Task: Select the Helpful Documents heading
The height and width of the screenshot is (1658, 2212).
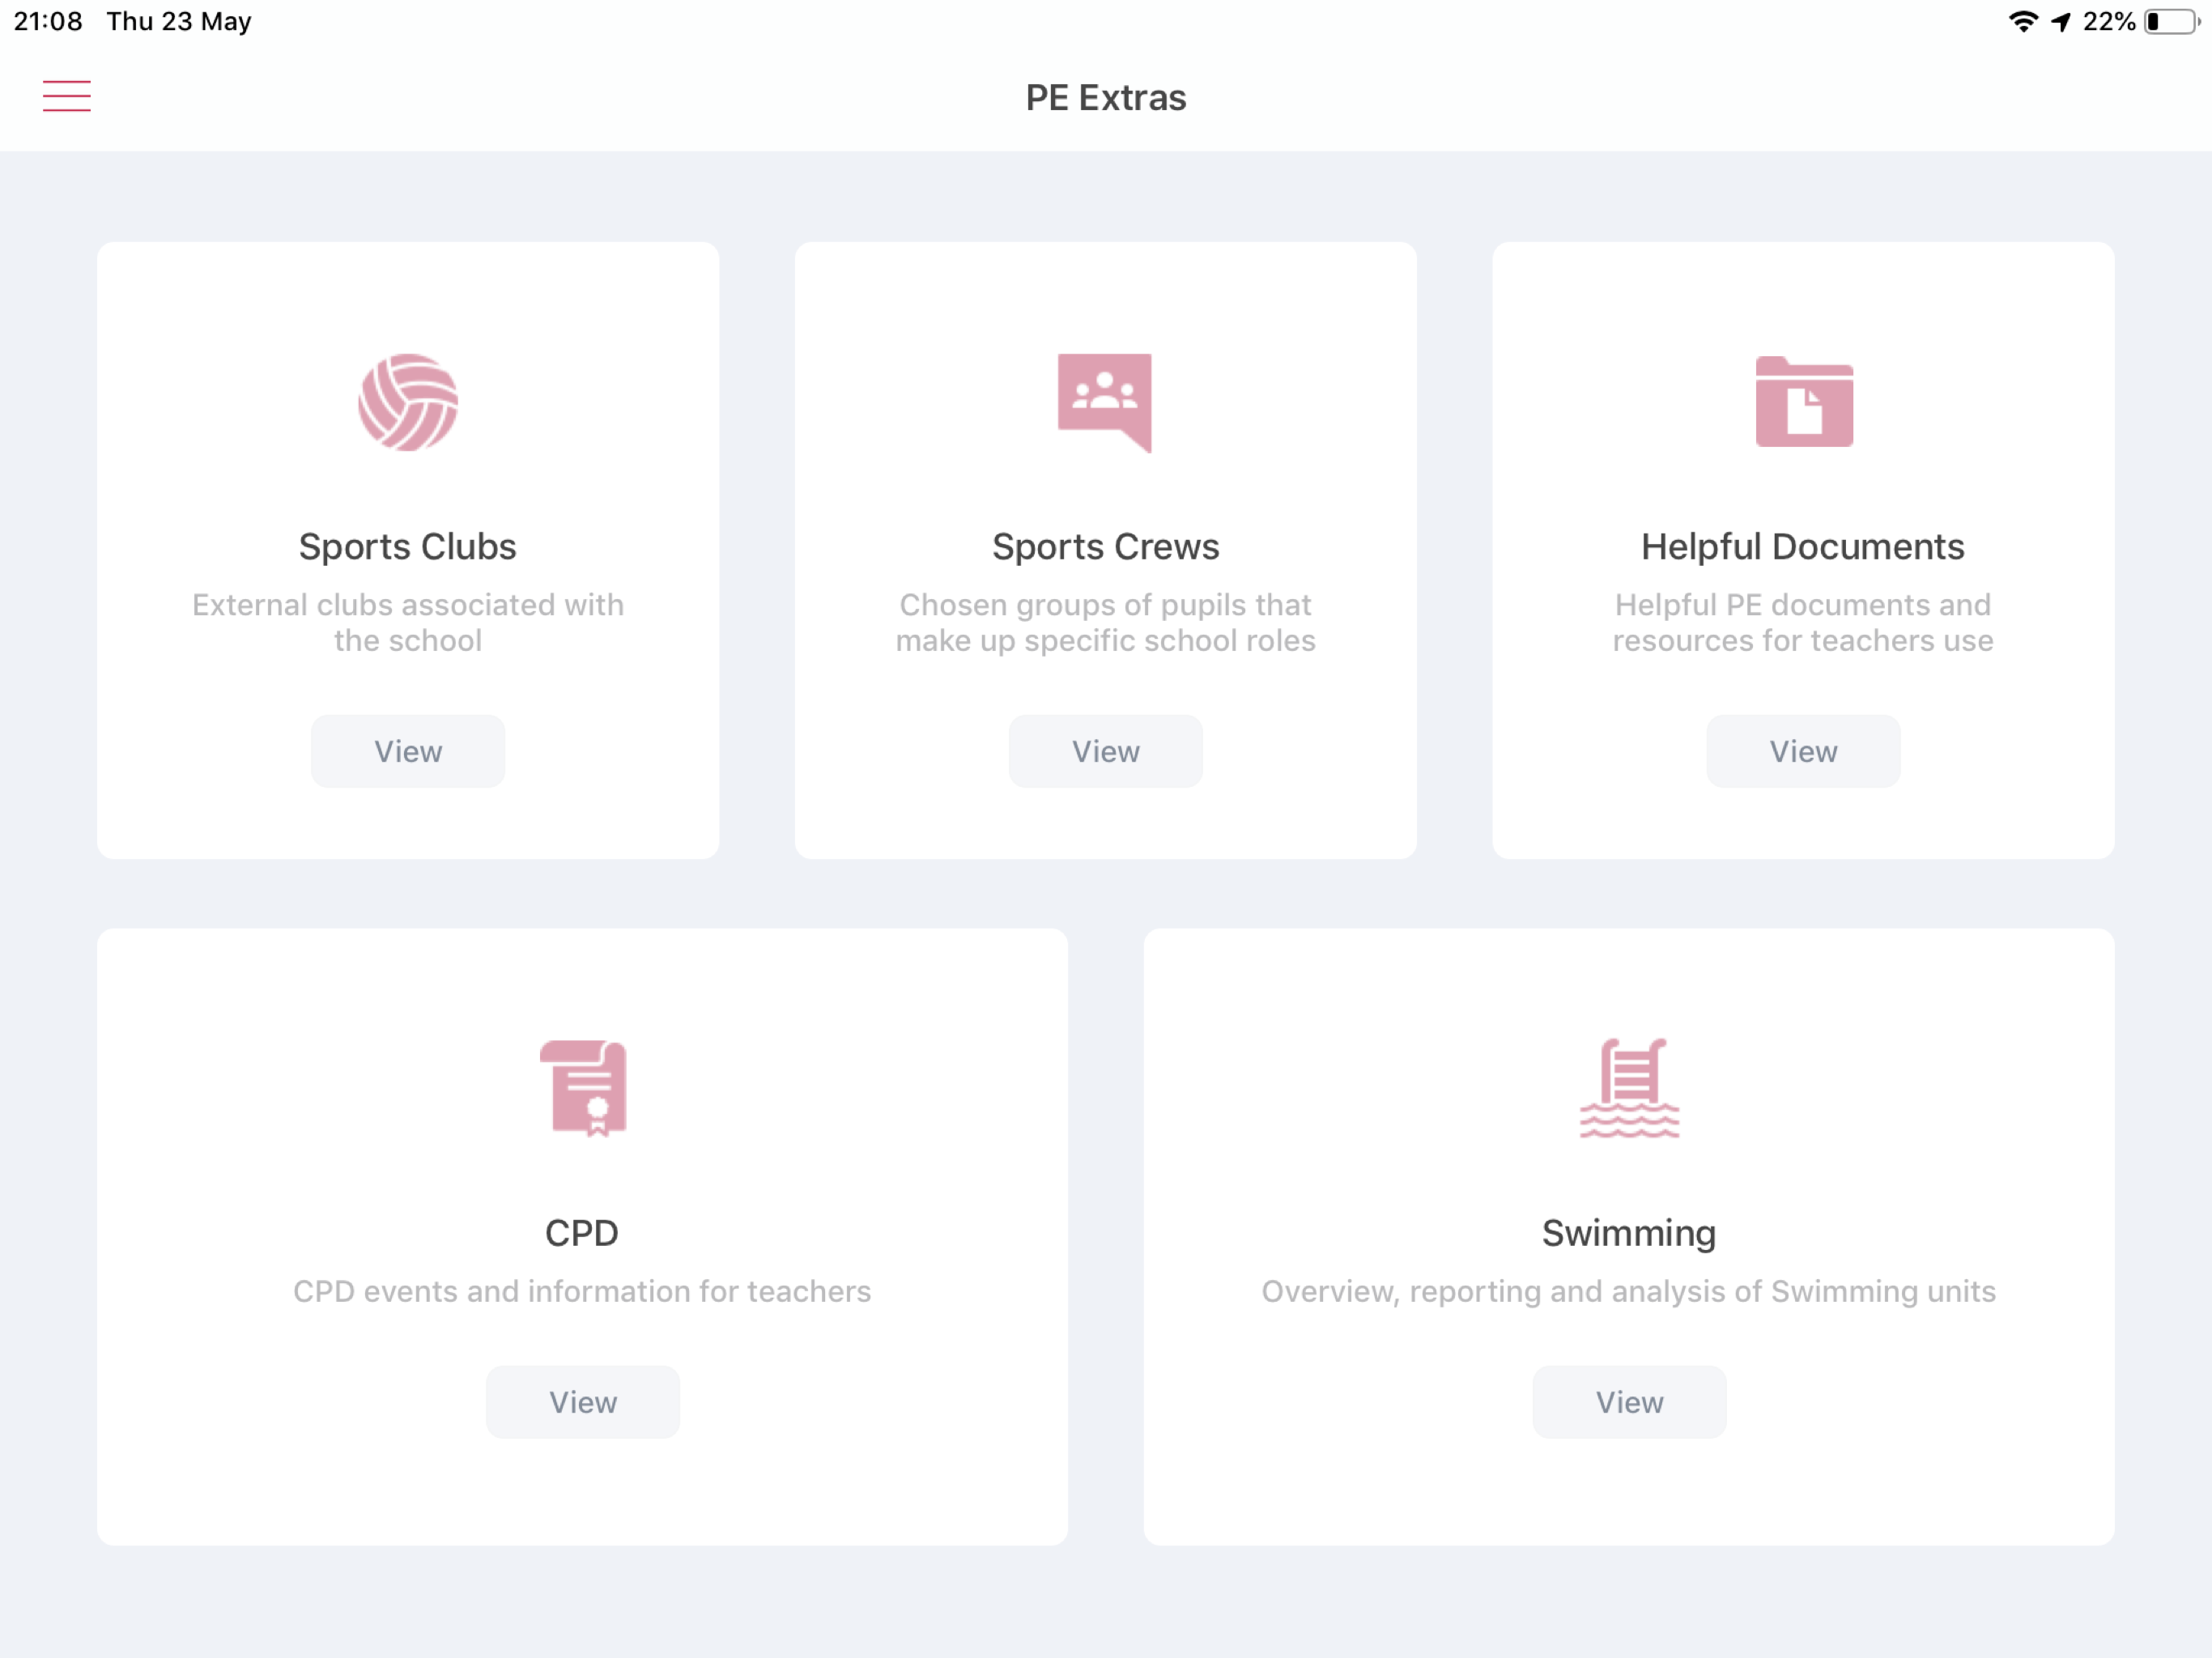Action: tap(1803, 547)
